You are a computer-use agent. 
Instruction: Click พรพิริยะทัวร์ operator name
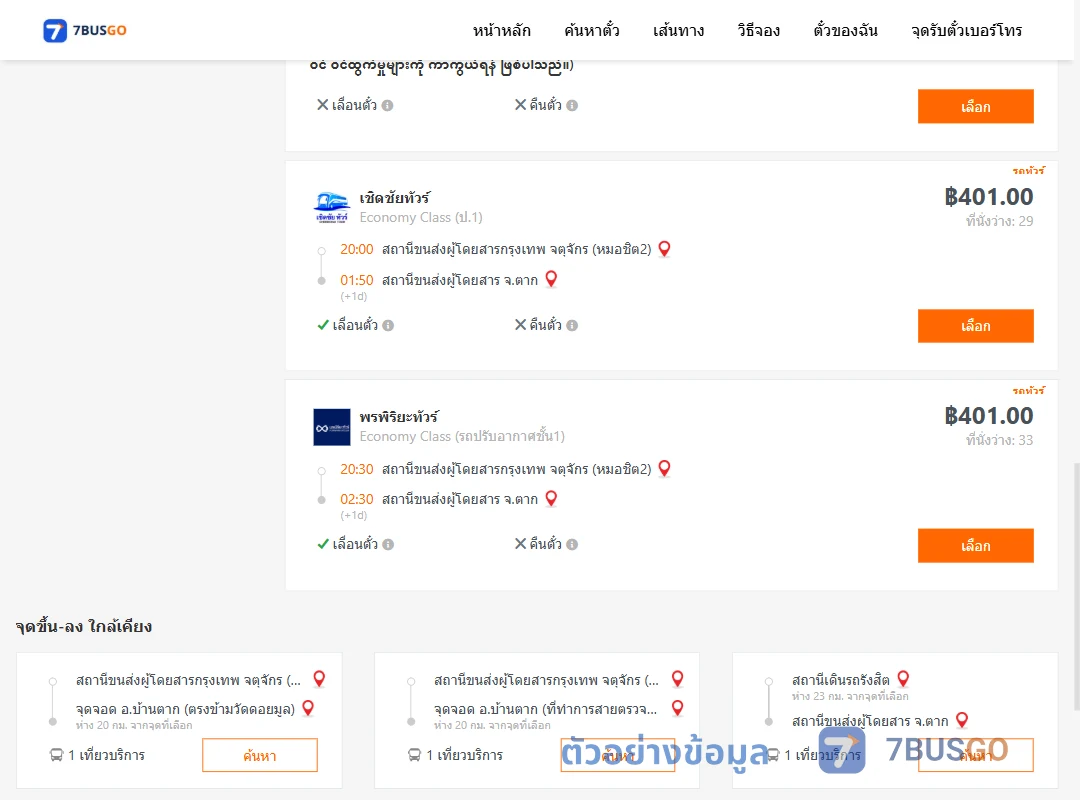399,417
